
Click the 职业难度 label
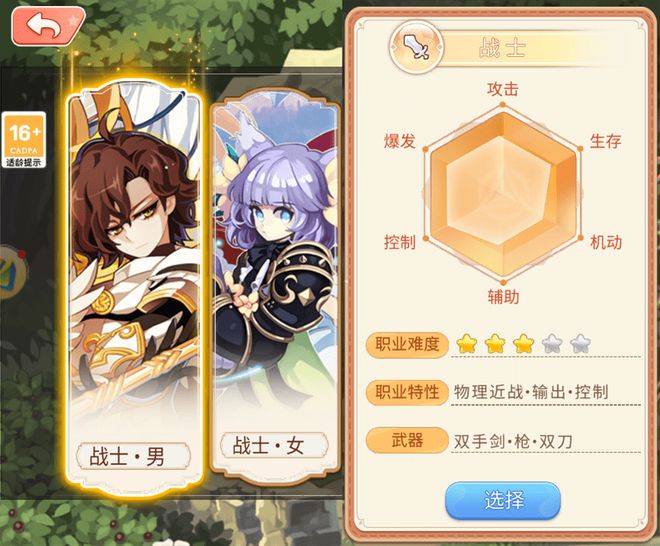(x=407, y=344)
